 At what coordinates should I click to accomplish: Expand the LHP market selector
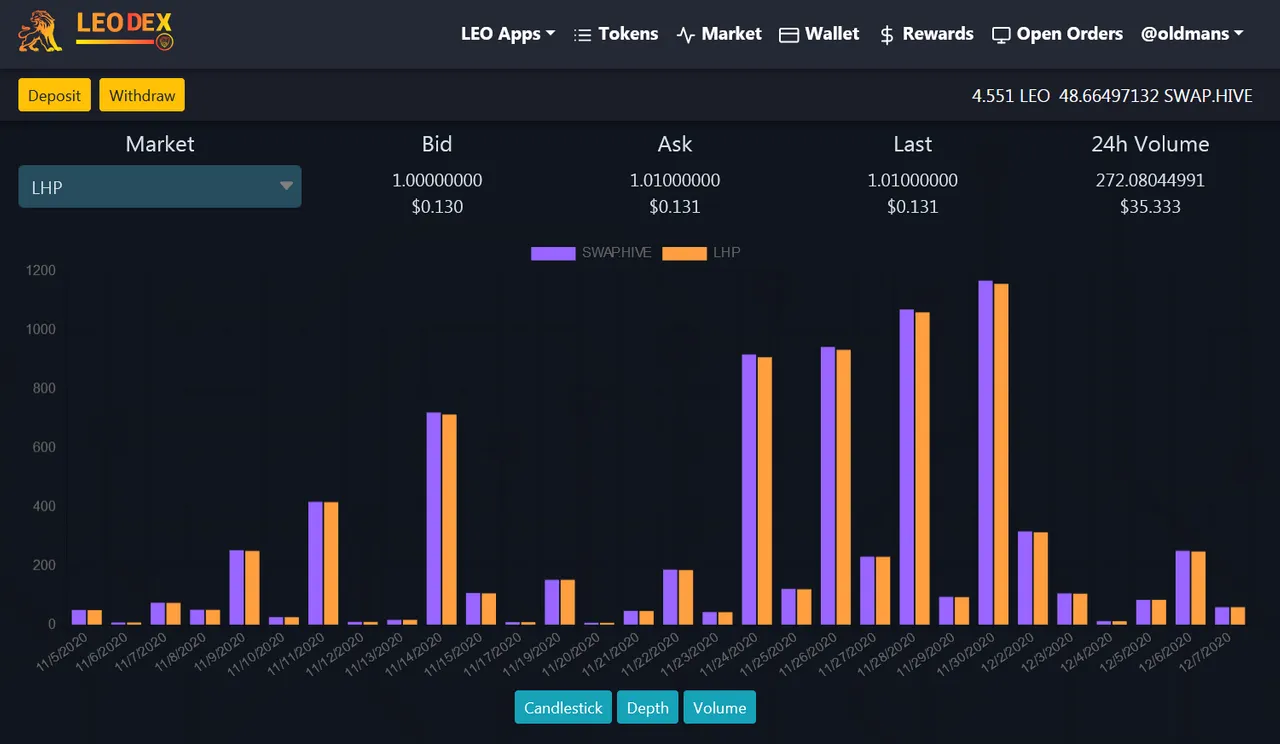tap(160, 187)
